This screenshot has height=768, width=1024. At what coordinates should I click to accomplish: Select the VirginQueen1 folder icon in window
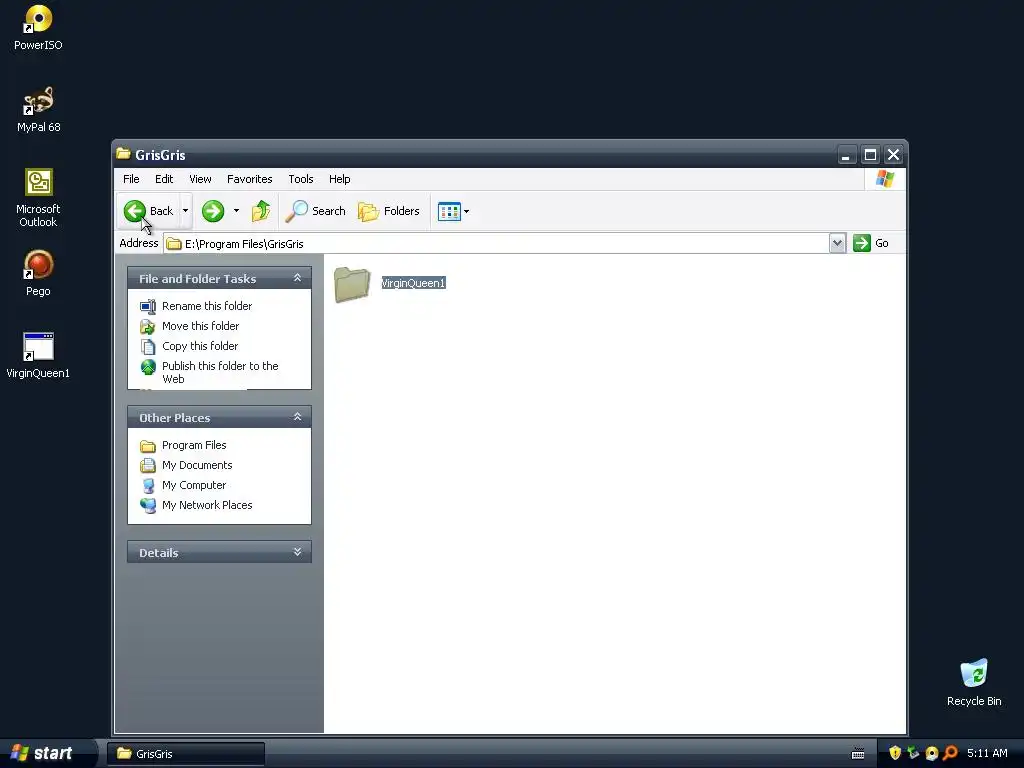(x=352, y=284)
